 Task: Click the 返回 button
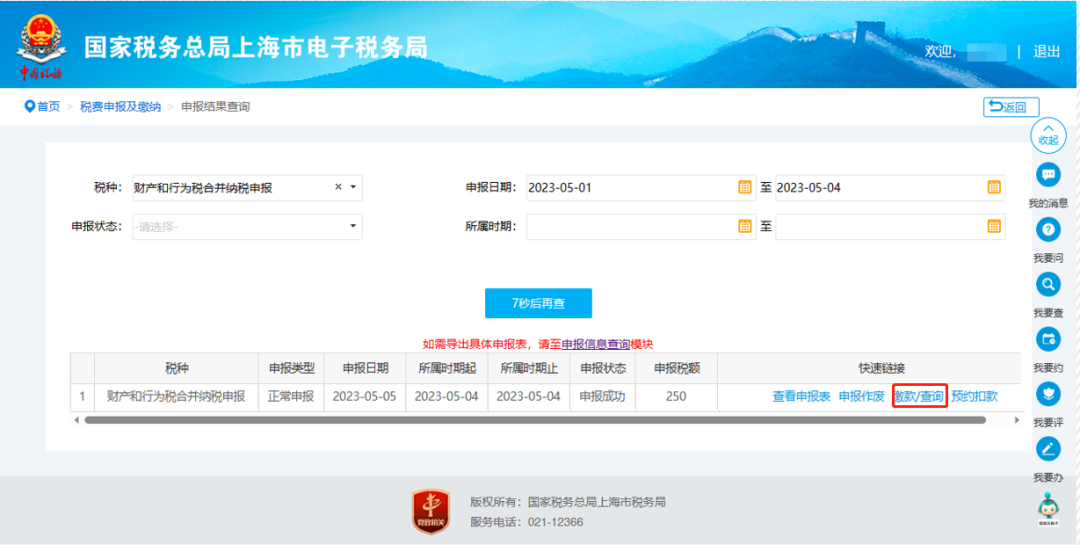point(1011,107)
